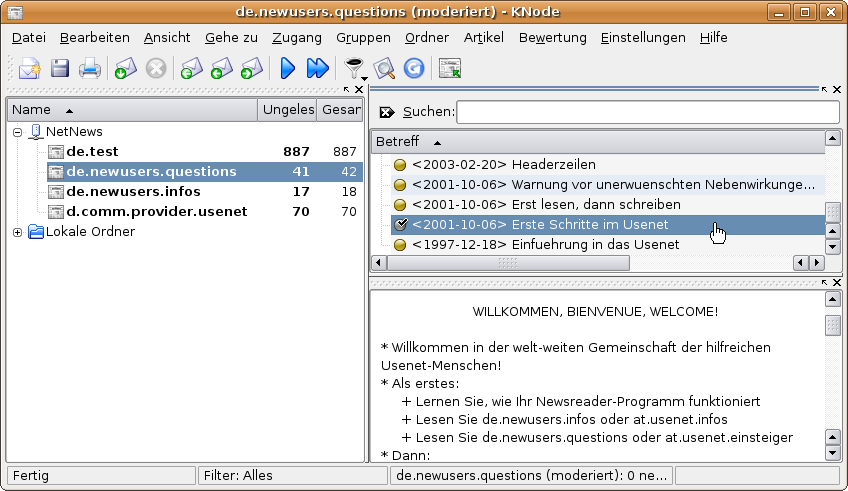Click the floppy disk save icon
848x491 pixels.
(60, 69)
